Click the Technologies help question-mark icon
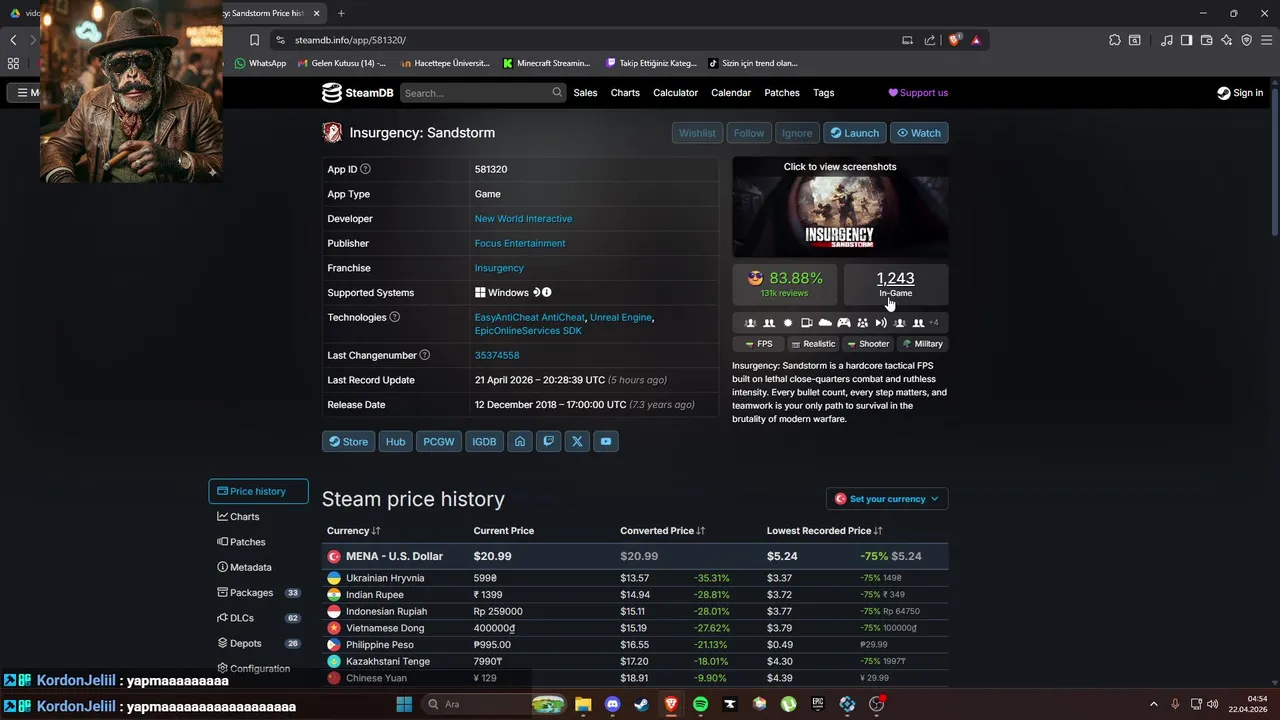The image size is (1280, 720). [x=394, y=317]
